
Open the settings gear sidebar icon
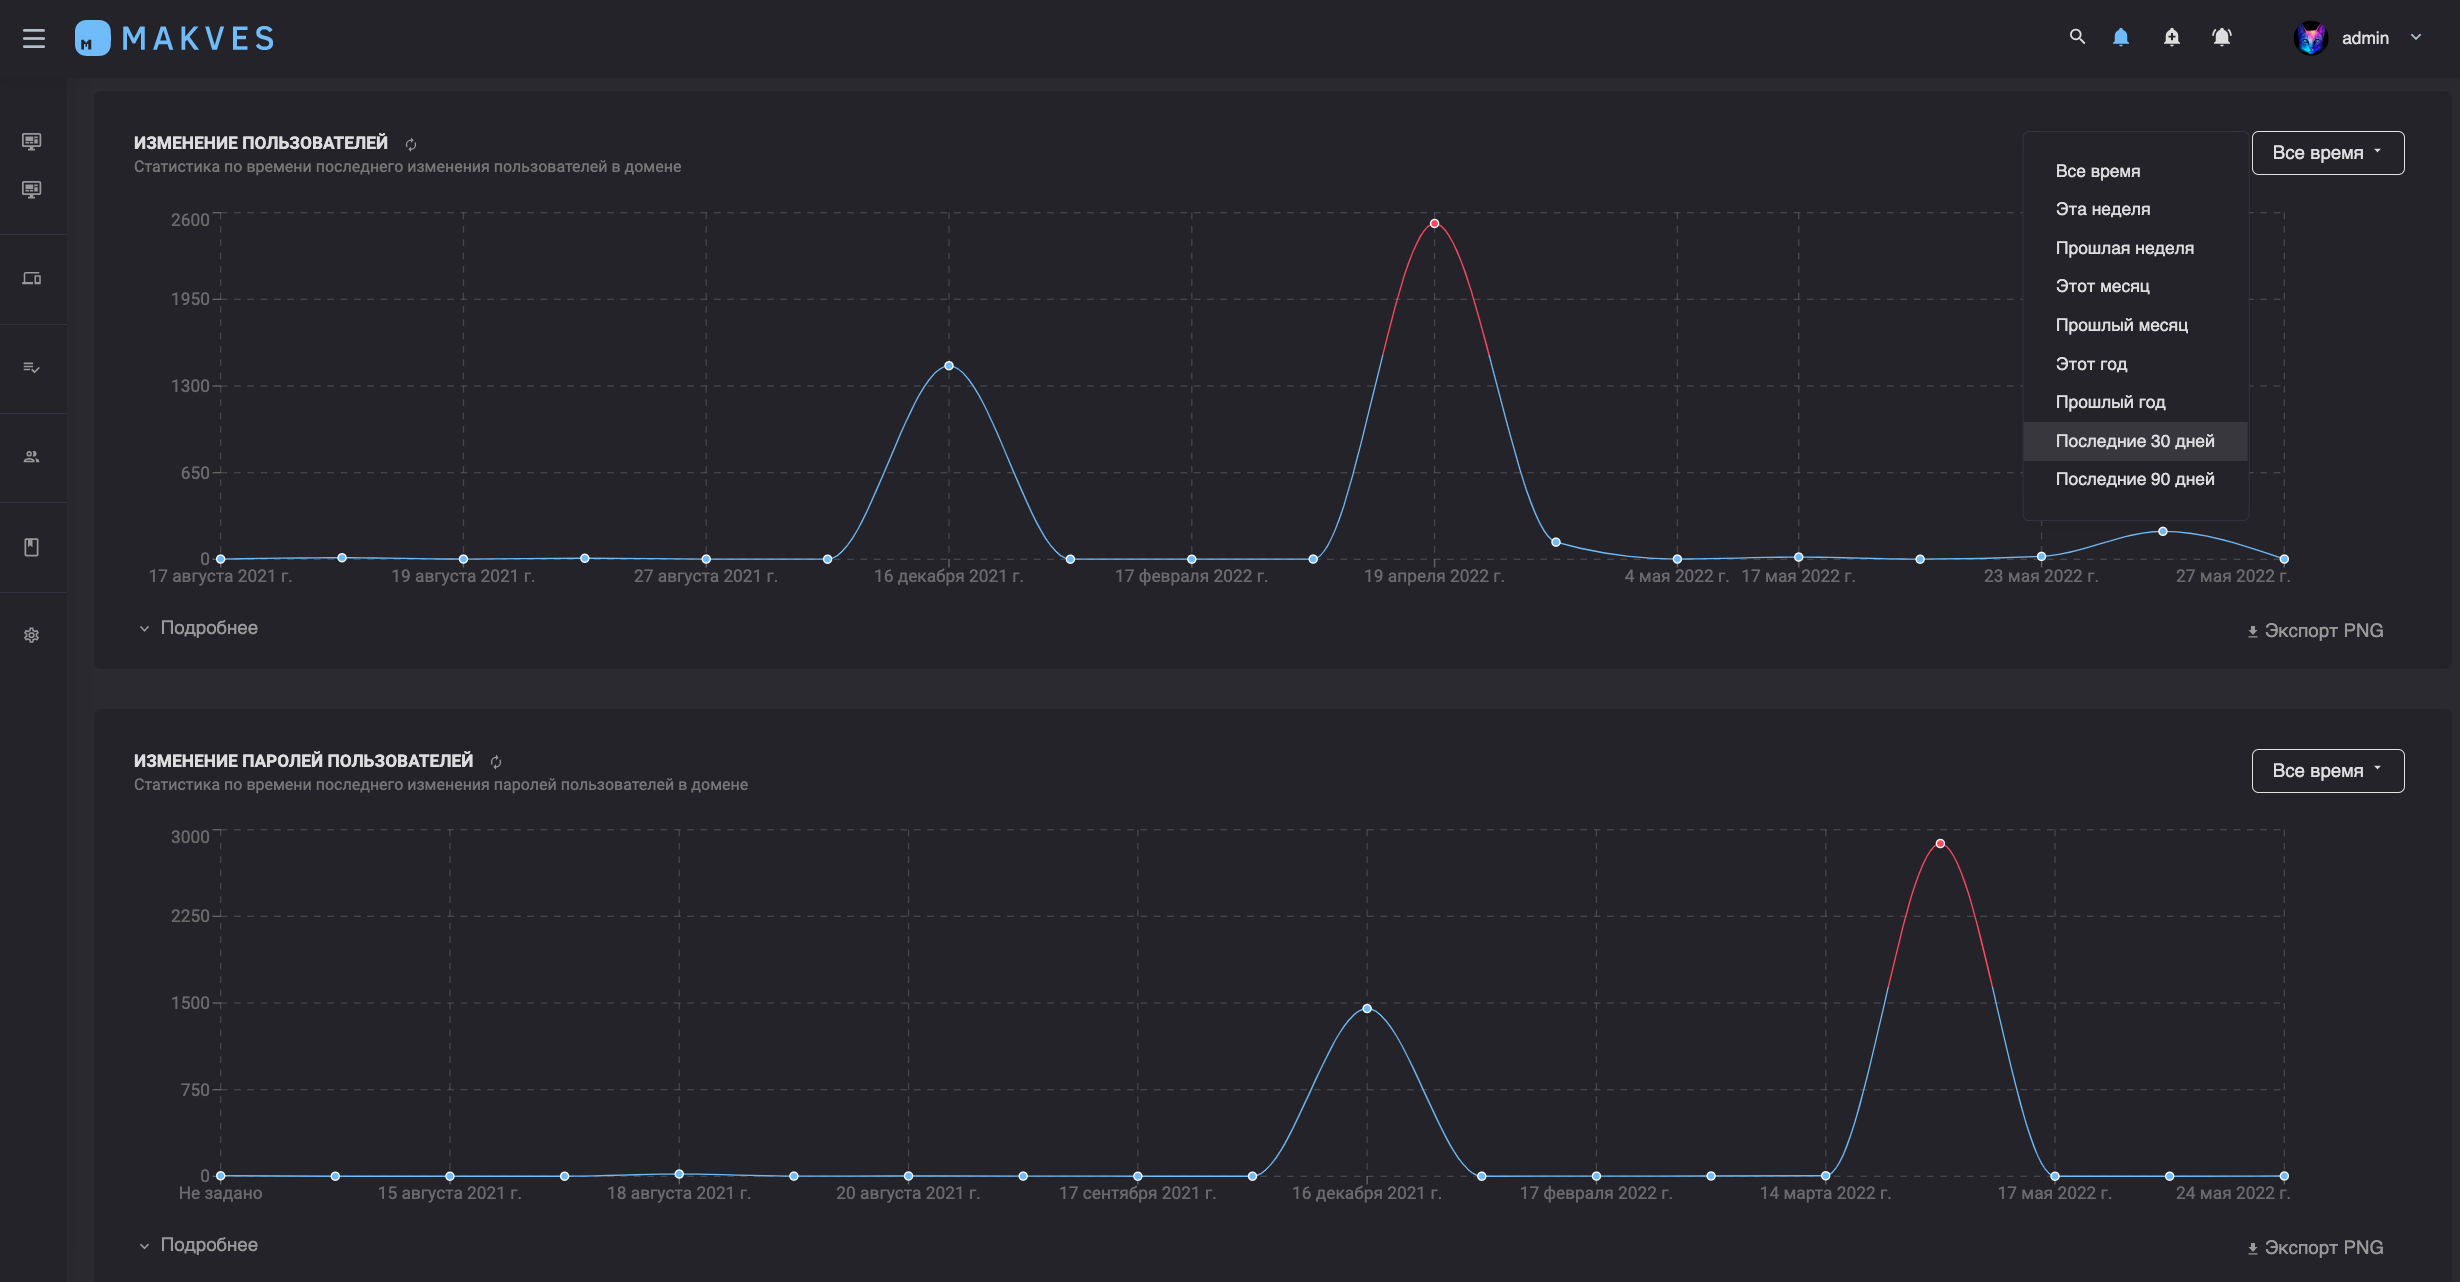(x=32, y=635)
